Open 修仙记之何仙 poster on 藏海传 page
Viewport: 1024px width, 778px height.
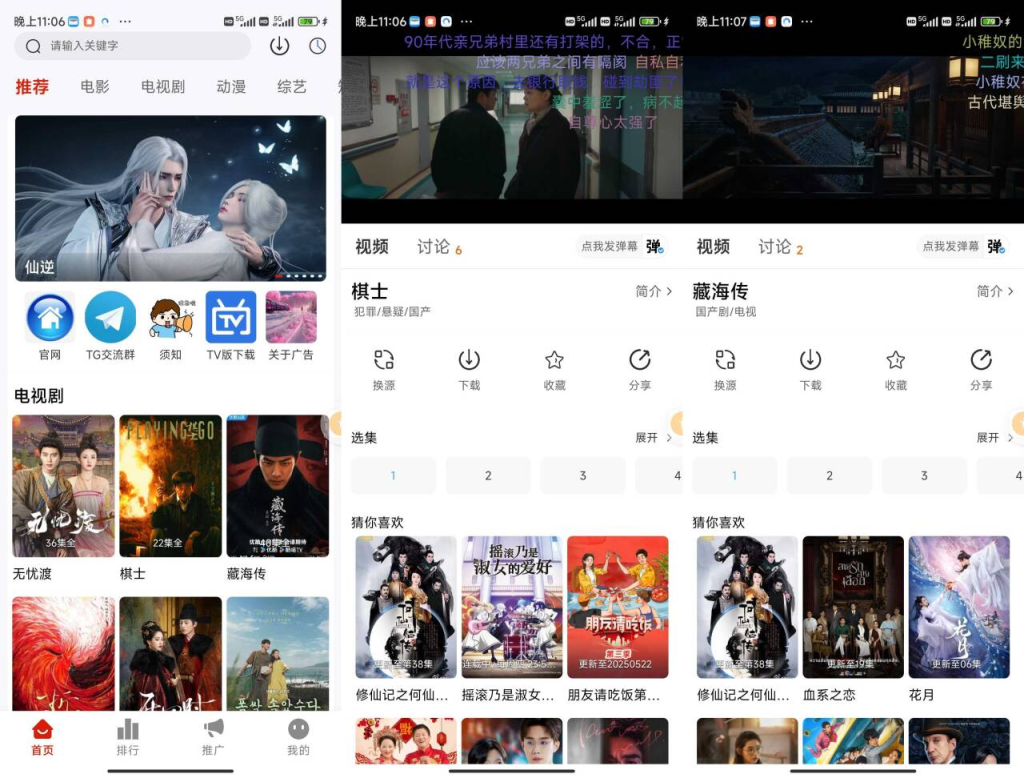point(747,607)
